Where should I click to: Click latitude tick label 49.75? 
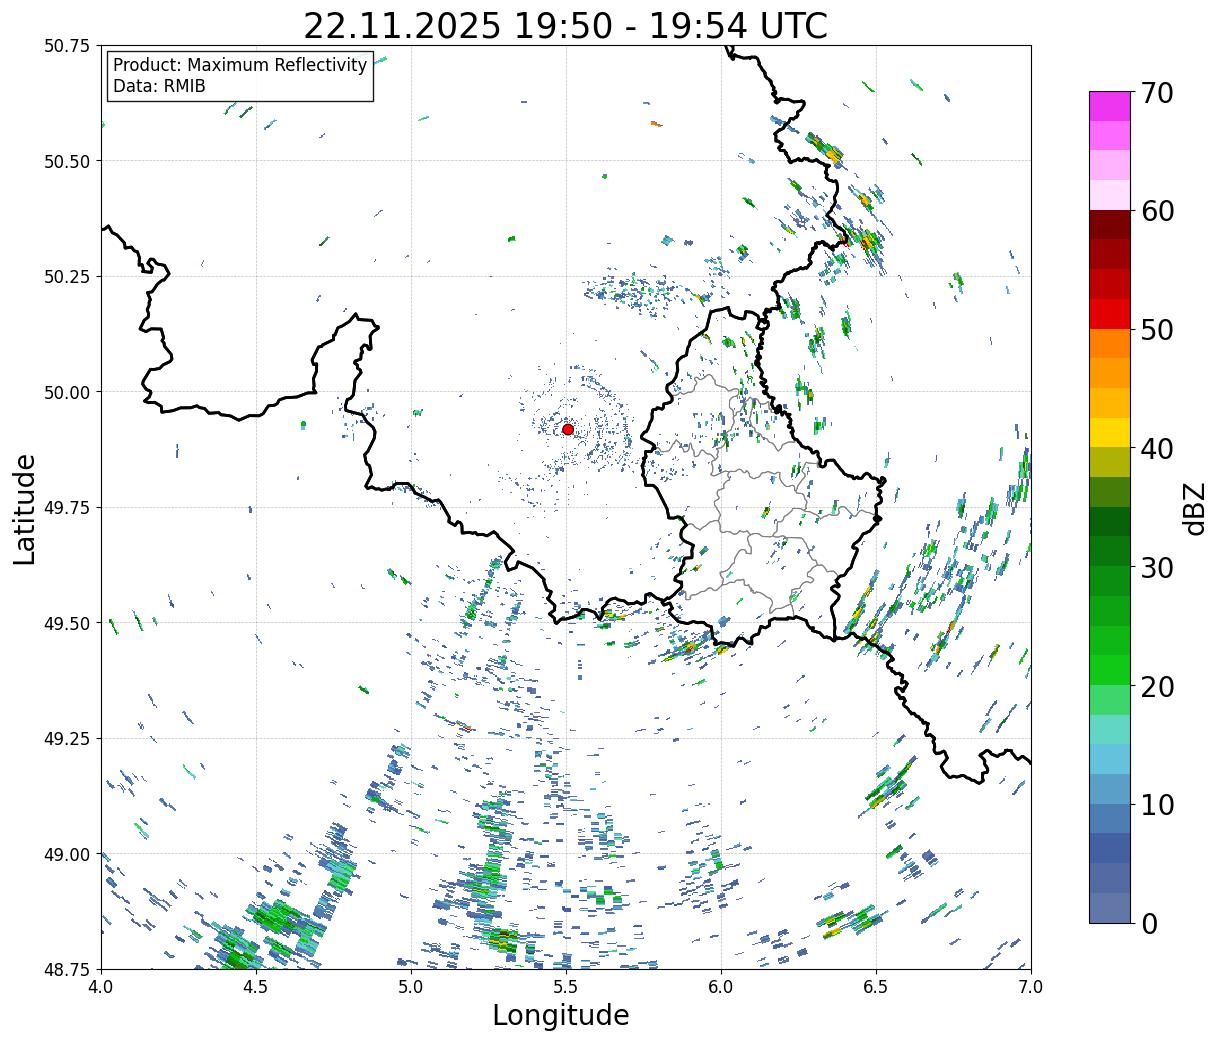[x=67, y=508]
